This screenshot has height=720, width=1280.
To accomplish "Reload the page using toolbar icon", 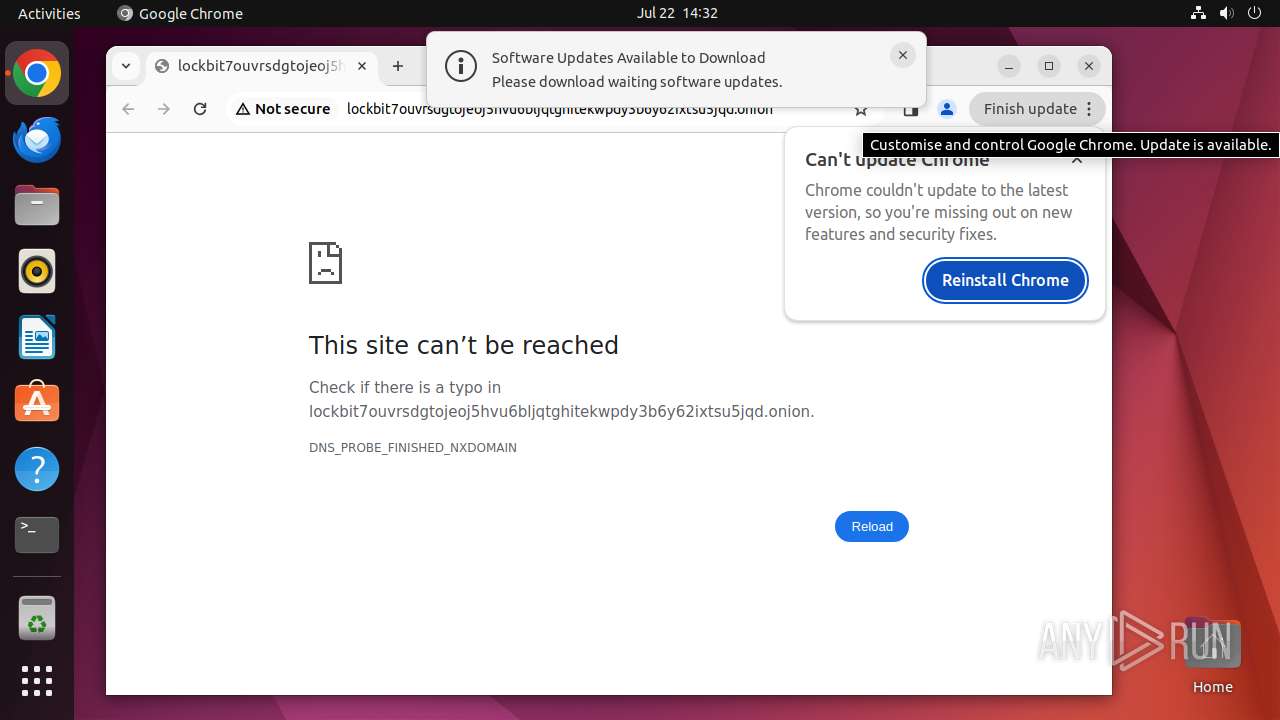I will pos(200,109).
